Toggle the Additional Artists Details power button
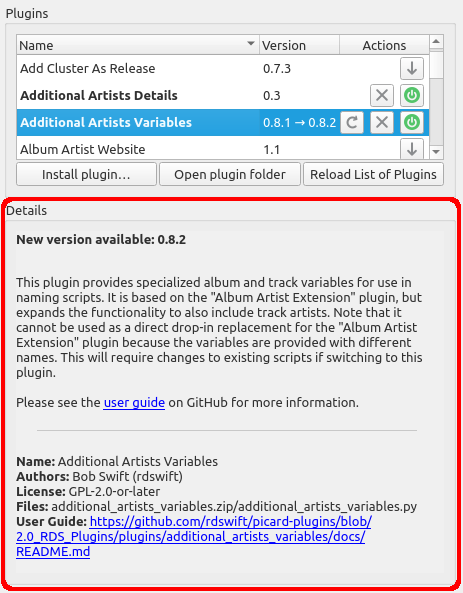Screen dimensions: 463x593 coord(412,95)
